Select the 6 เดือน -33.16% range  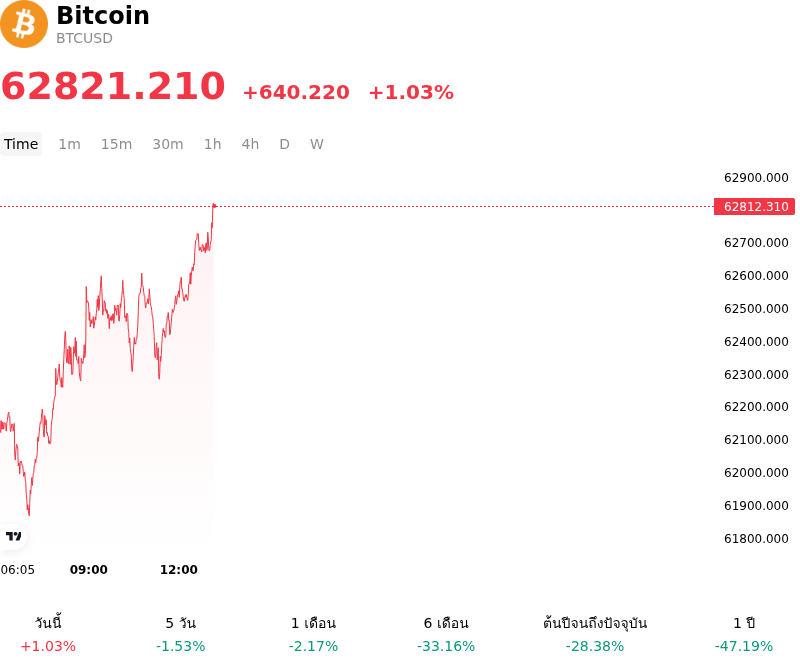point(446,634)
